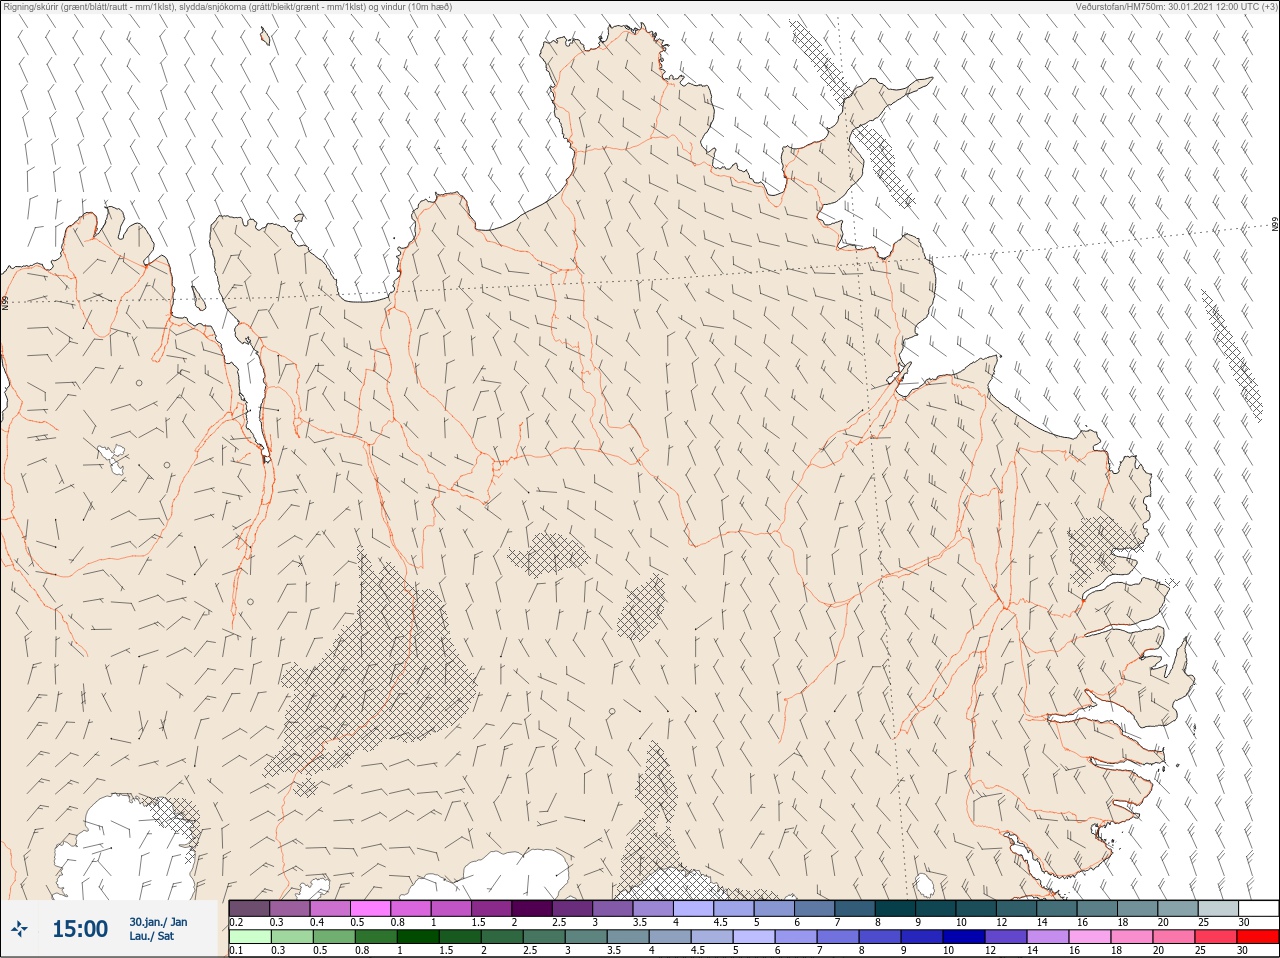
Task: Select the dark purple 2 swatch in the snow legend row
Action: pyautogui.click(x=532, y=908)
